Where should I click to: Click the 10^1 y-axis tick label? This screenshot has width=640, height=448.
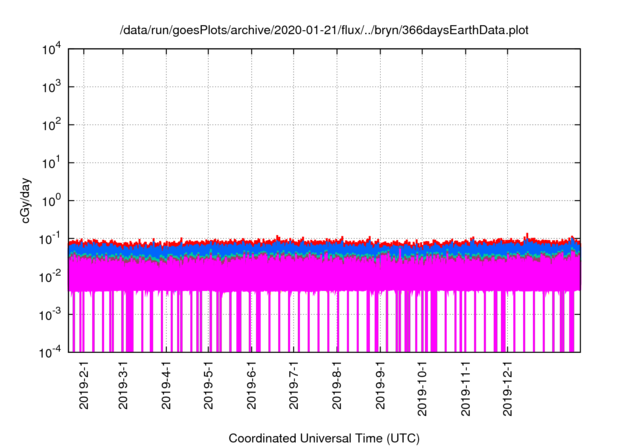tap(52, 162)
